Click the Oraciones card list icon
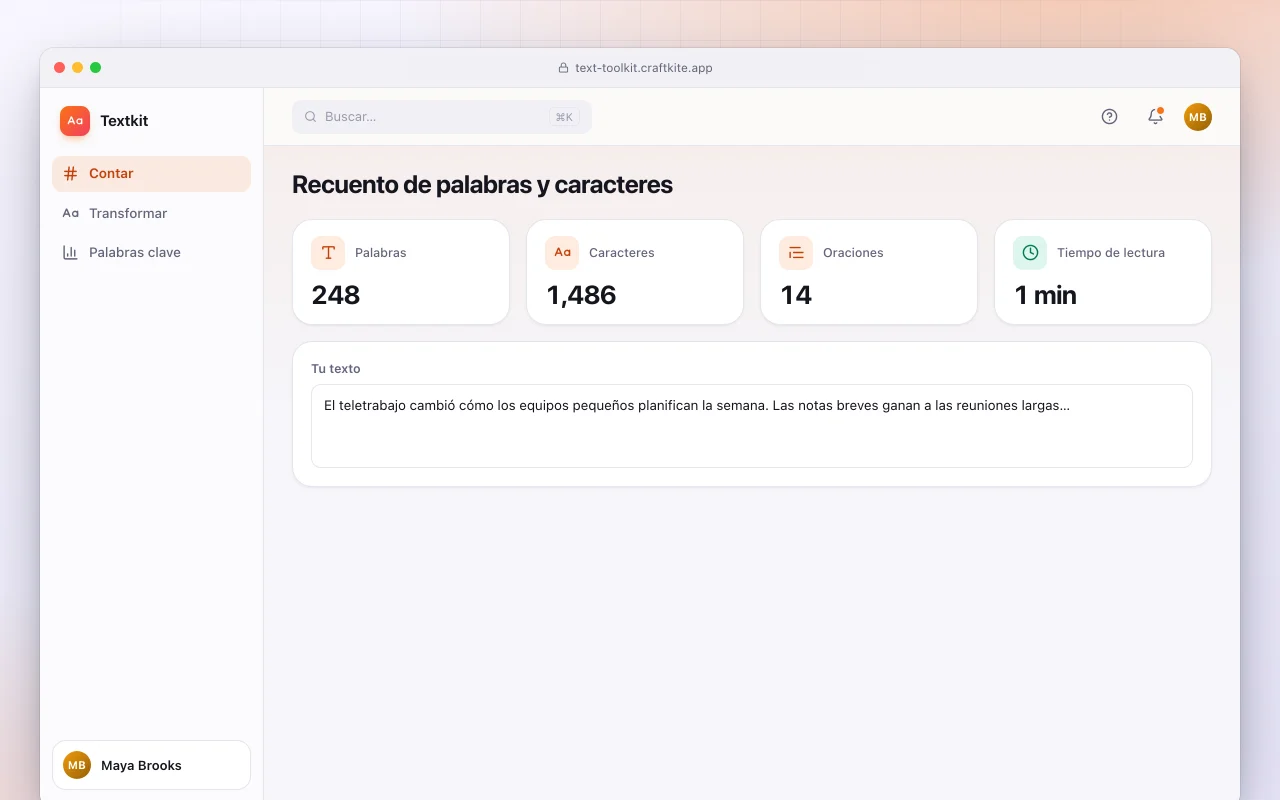Screen dimensions: 1280x800 [x=796, y=253]
